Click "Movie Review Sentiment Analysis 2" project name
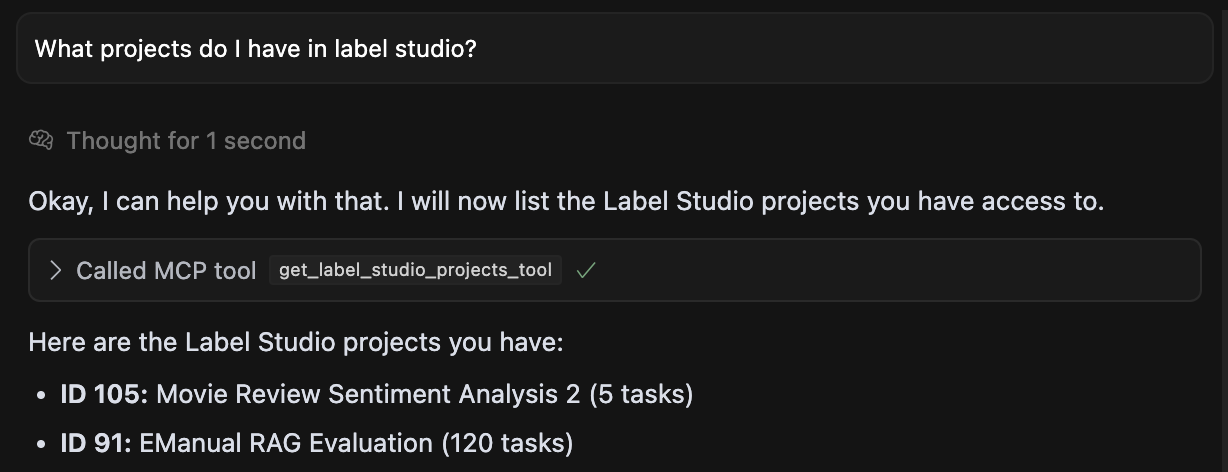1228x472 pixels. (368, 394)
